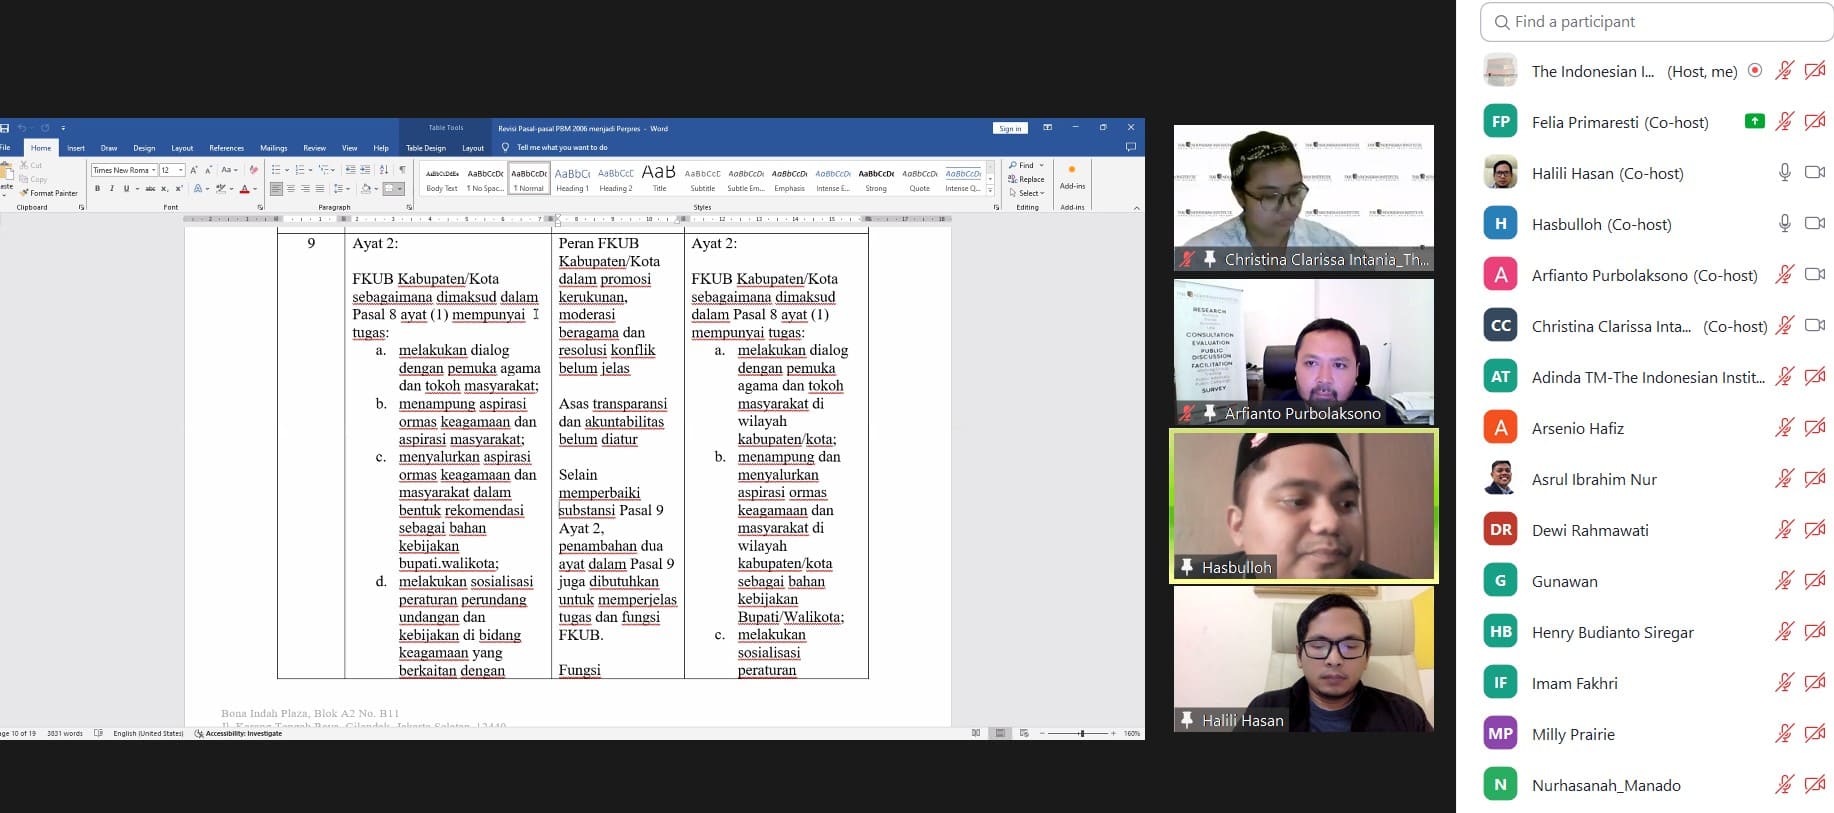The image size is (1834, 813).
Task: Expand the Numbering list dropdown arrow
Action: [310, 170]
